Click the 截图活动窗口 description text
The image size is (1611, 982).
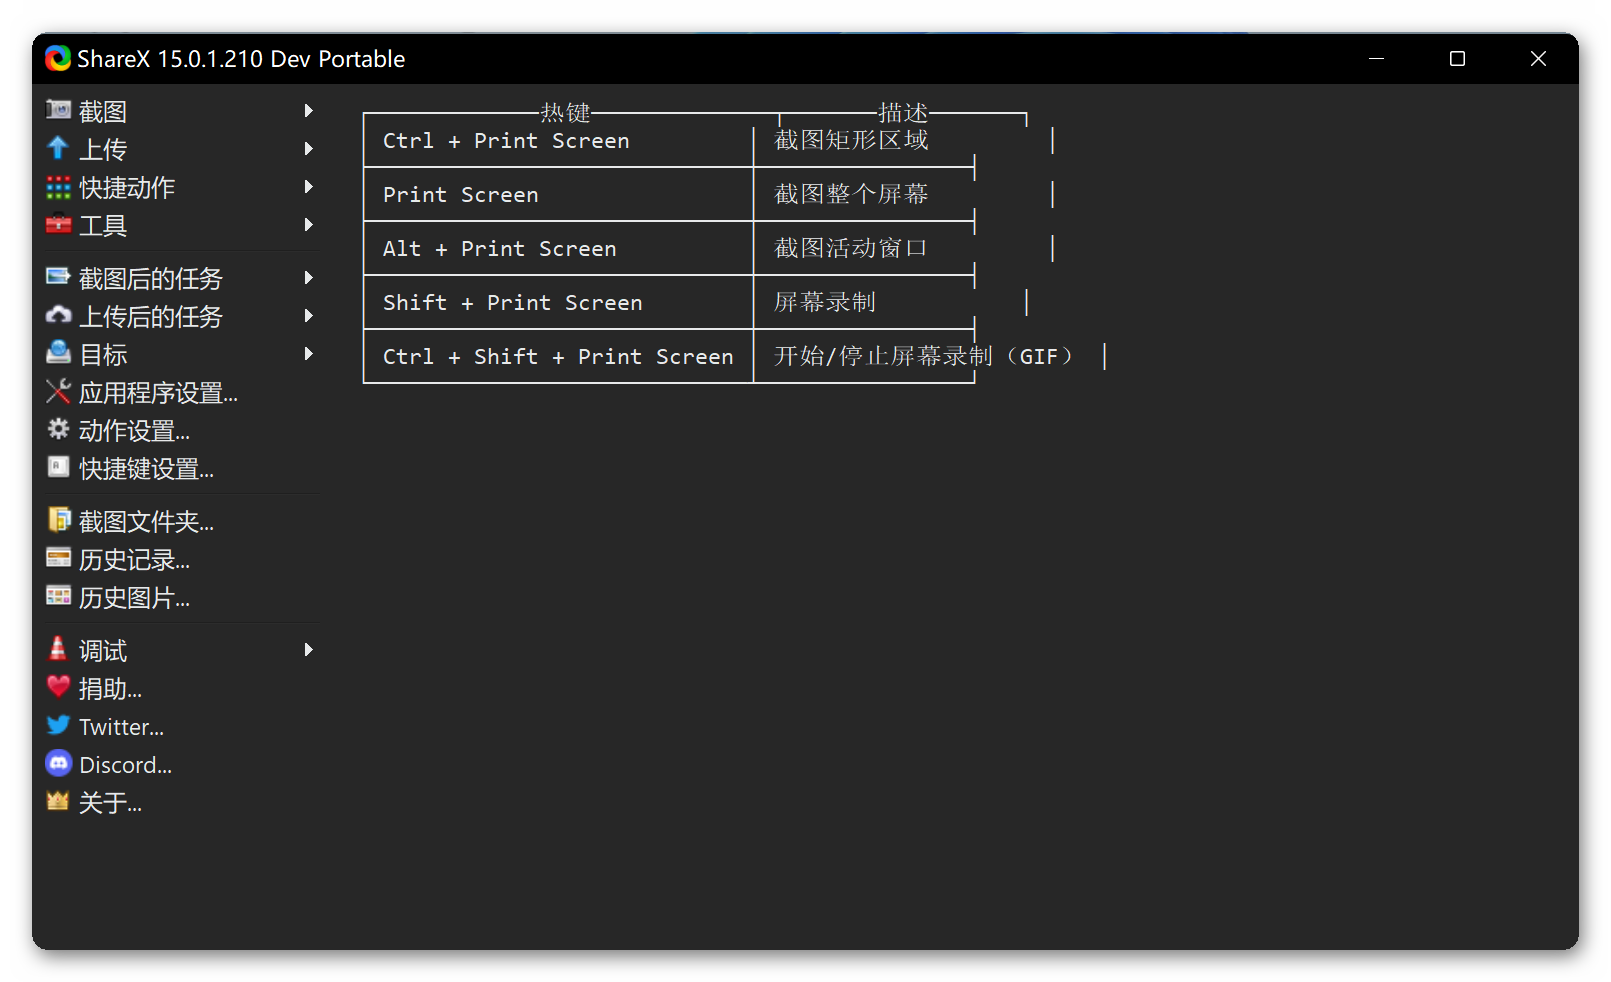click(x=851, y=248)
